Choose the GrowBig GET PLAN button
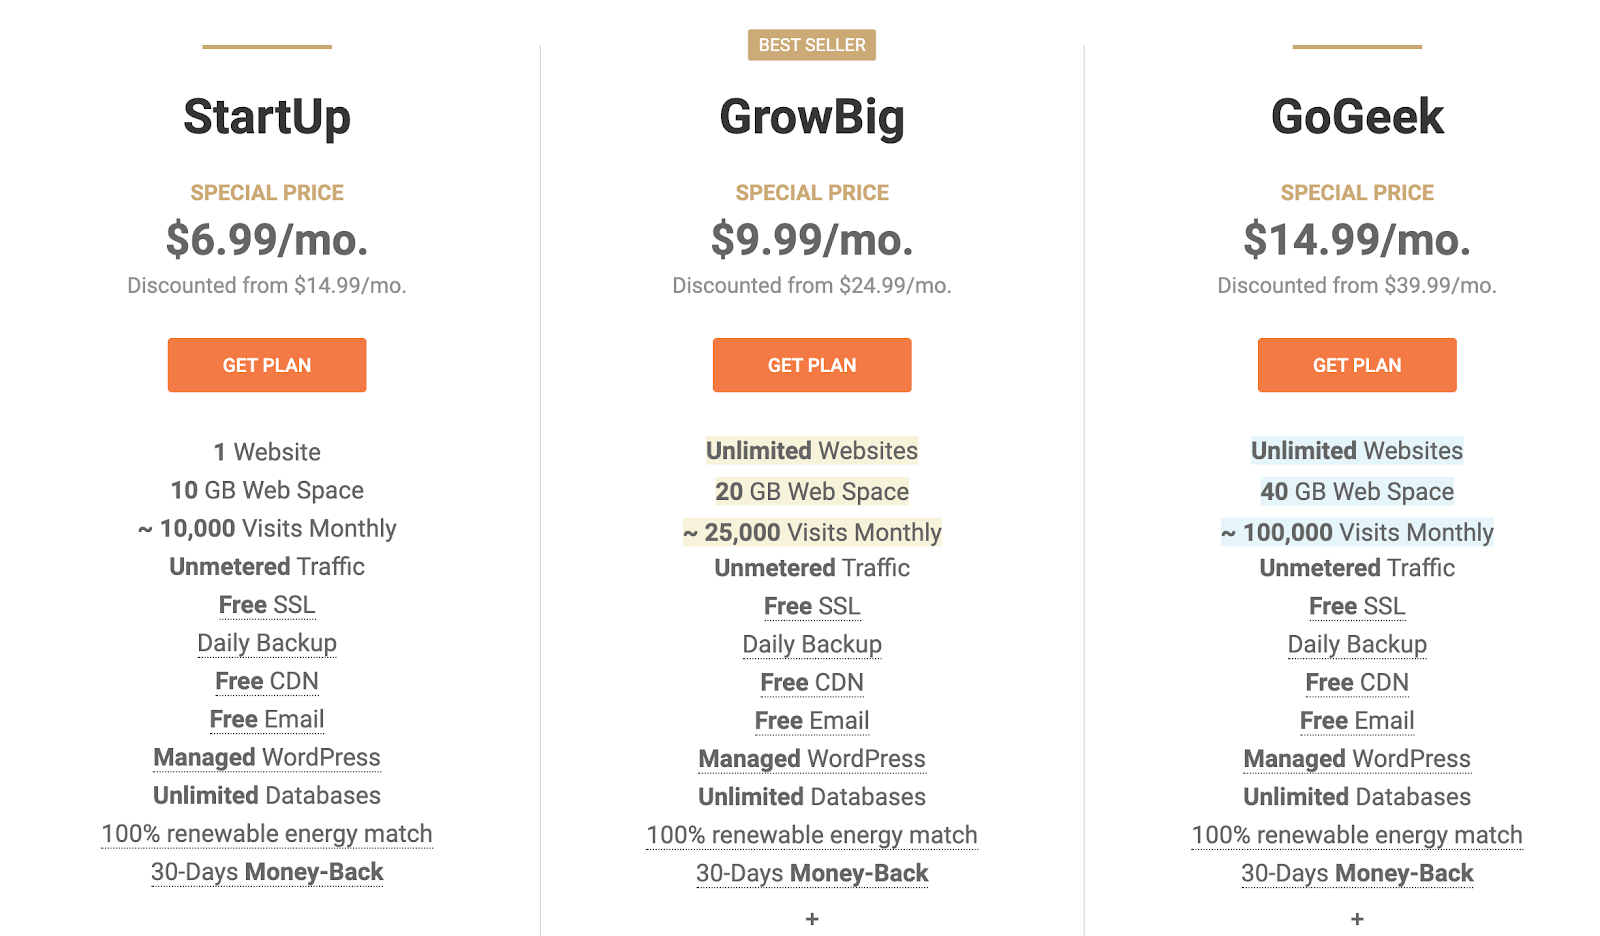The width and height of the screenshot is (1600, 936). click(x=812, y=365)
